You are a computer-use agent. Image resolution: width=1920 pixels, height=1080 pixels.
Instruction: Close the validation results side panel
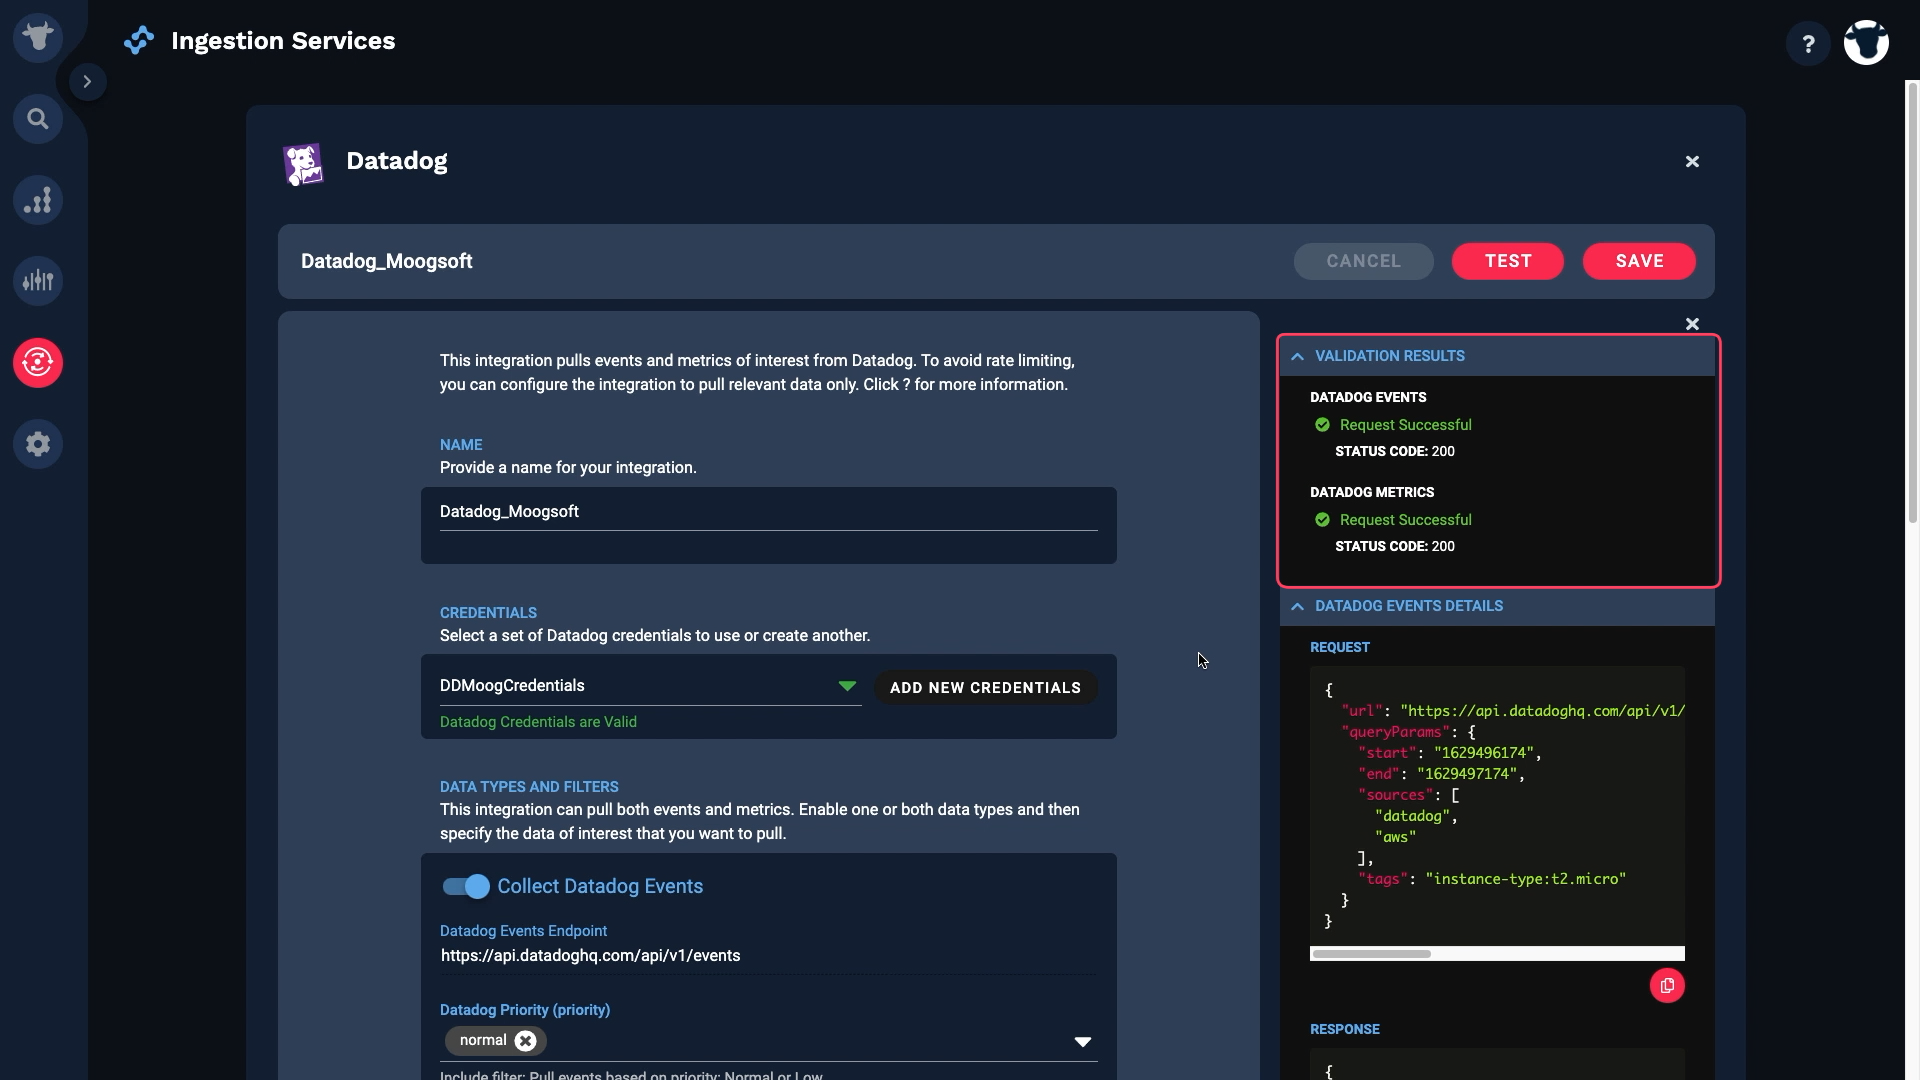[x=1692, y=323]
